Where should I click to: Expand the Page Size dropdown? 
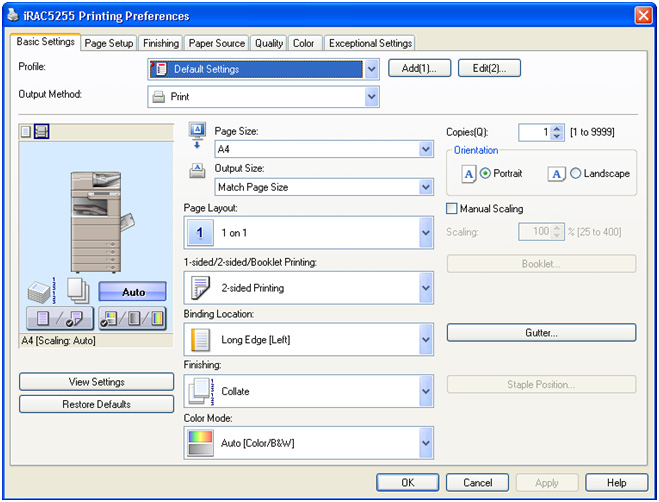(425, 149)
